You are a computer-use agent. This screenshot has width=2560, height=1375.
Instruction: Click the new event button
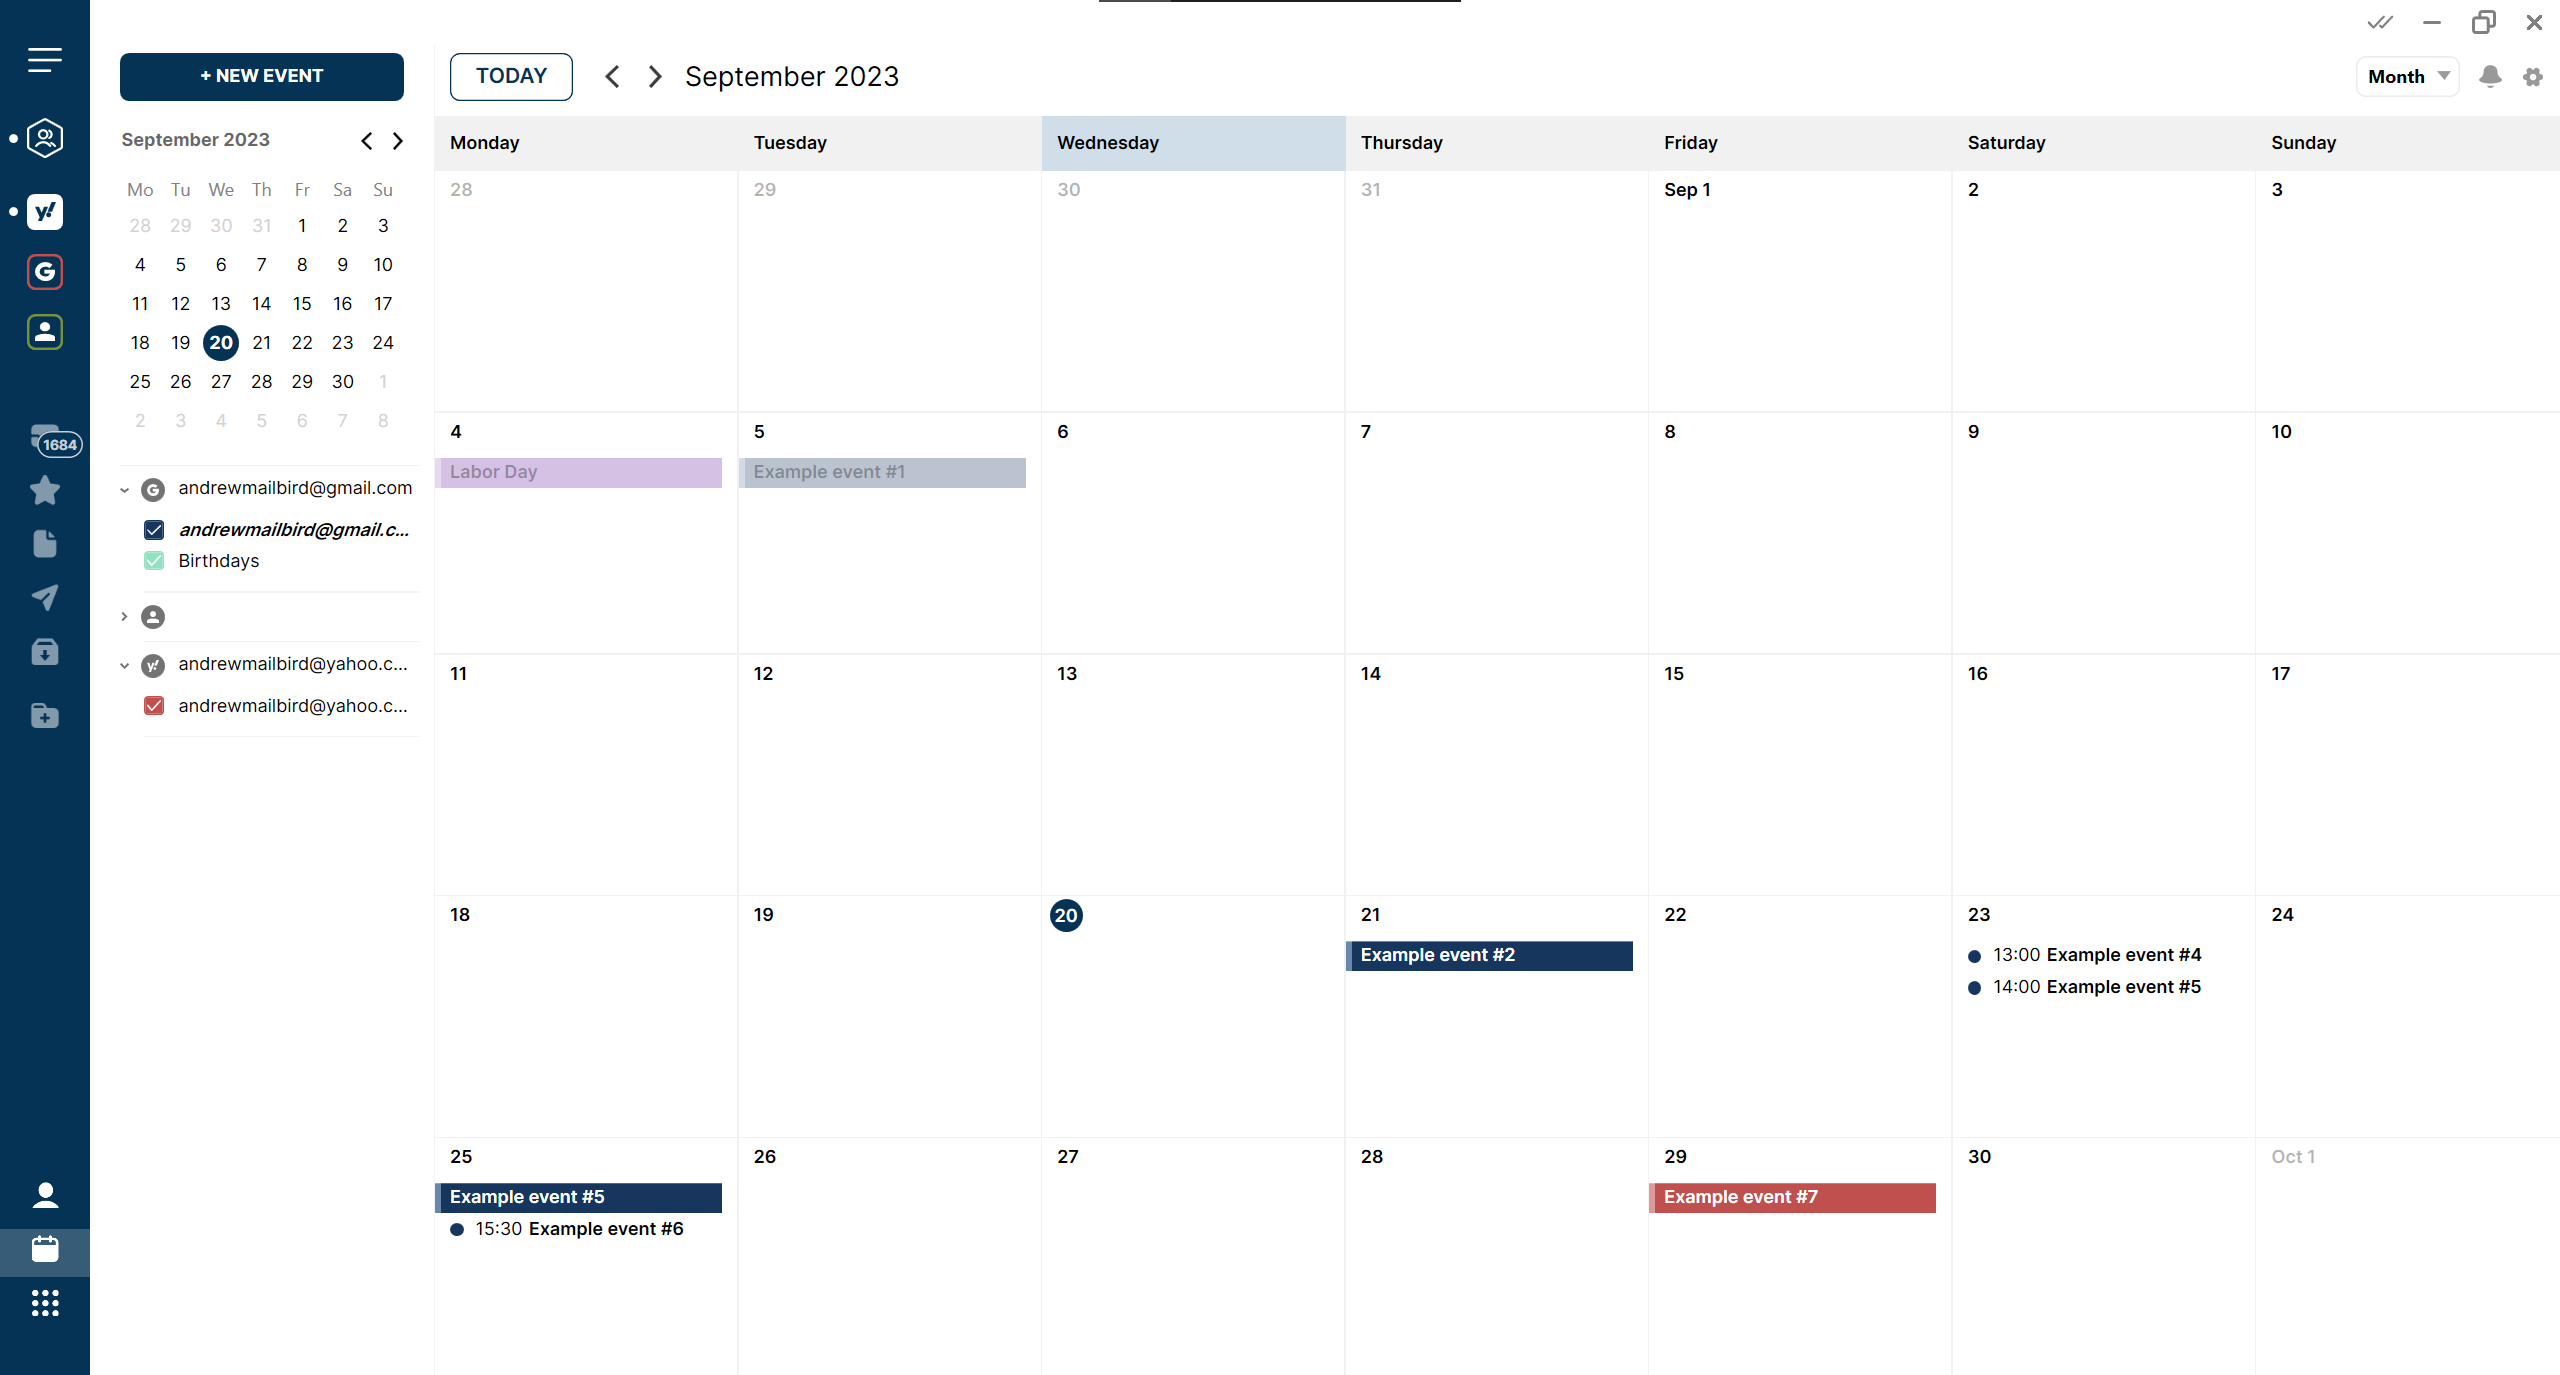click(261, 76)
